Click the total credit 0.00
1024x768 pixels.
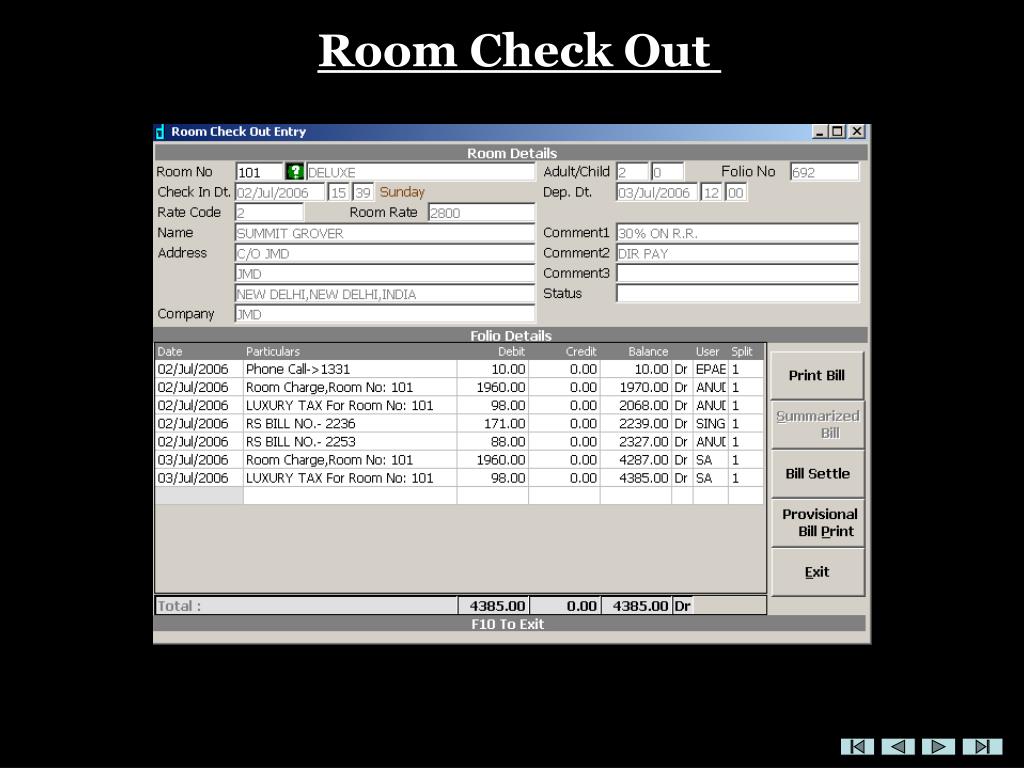coord(565,606)
